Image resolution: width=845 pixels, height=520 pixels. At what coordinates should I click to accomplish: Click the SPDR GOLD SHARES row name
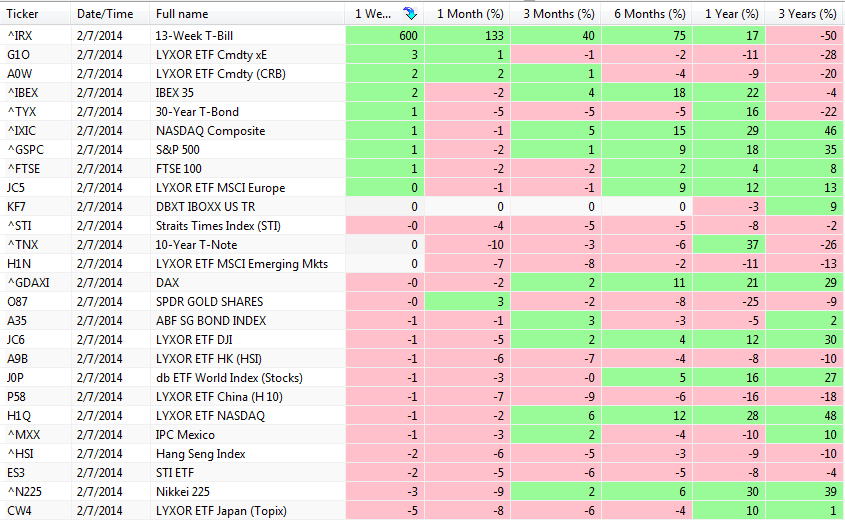coord(209,302)
